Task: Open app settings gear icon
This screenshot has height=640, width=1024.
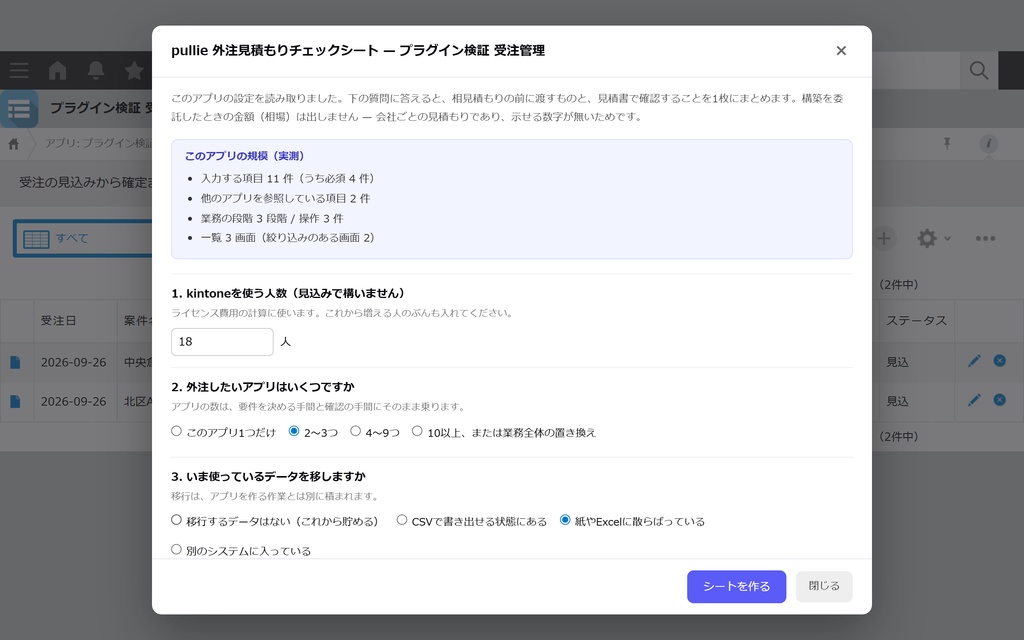Action: click(927, 238)
